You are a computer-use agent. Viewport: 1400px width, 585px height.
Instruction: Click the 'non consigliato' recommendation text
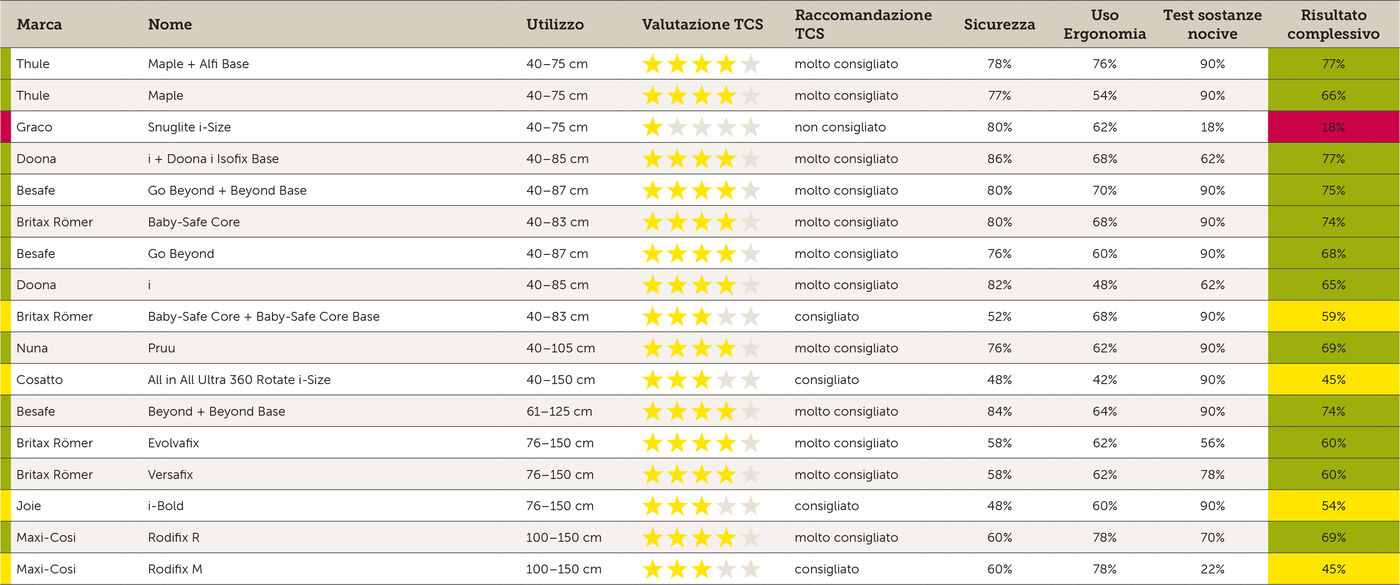[840, 127]
